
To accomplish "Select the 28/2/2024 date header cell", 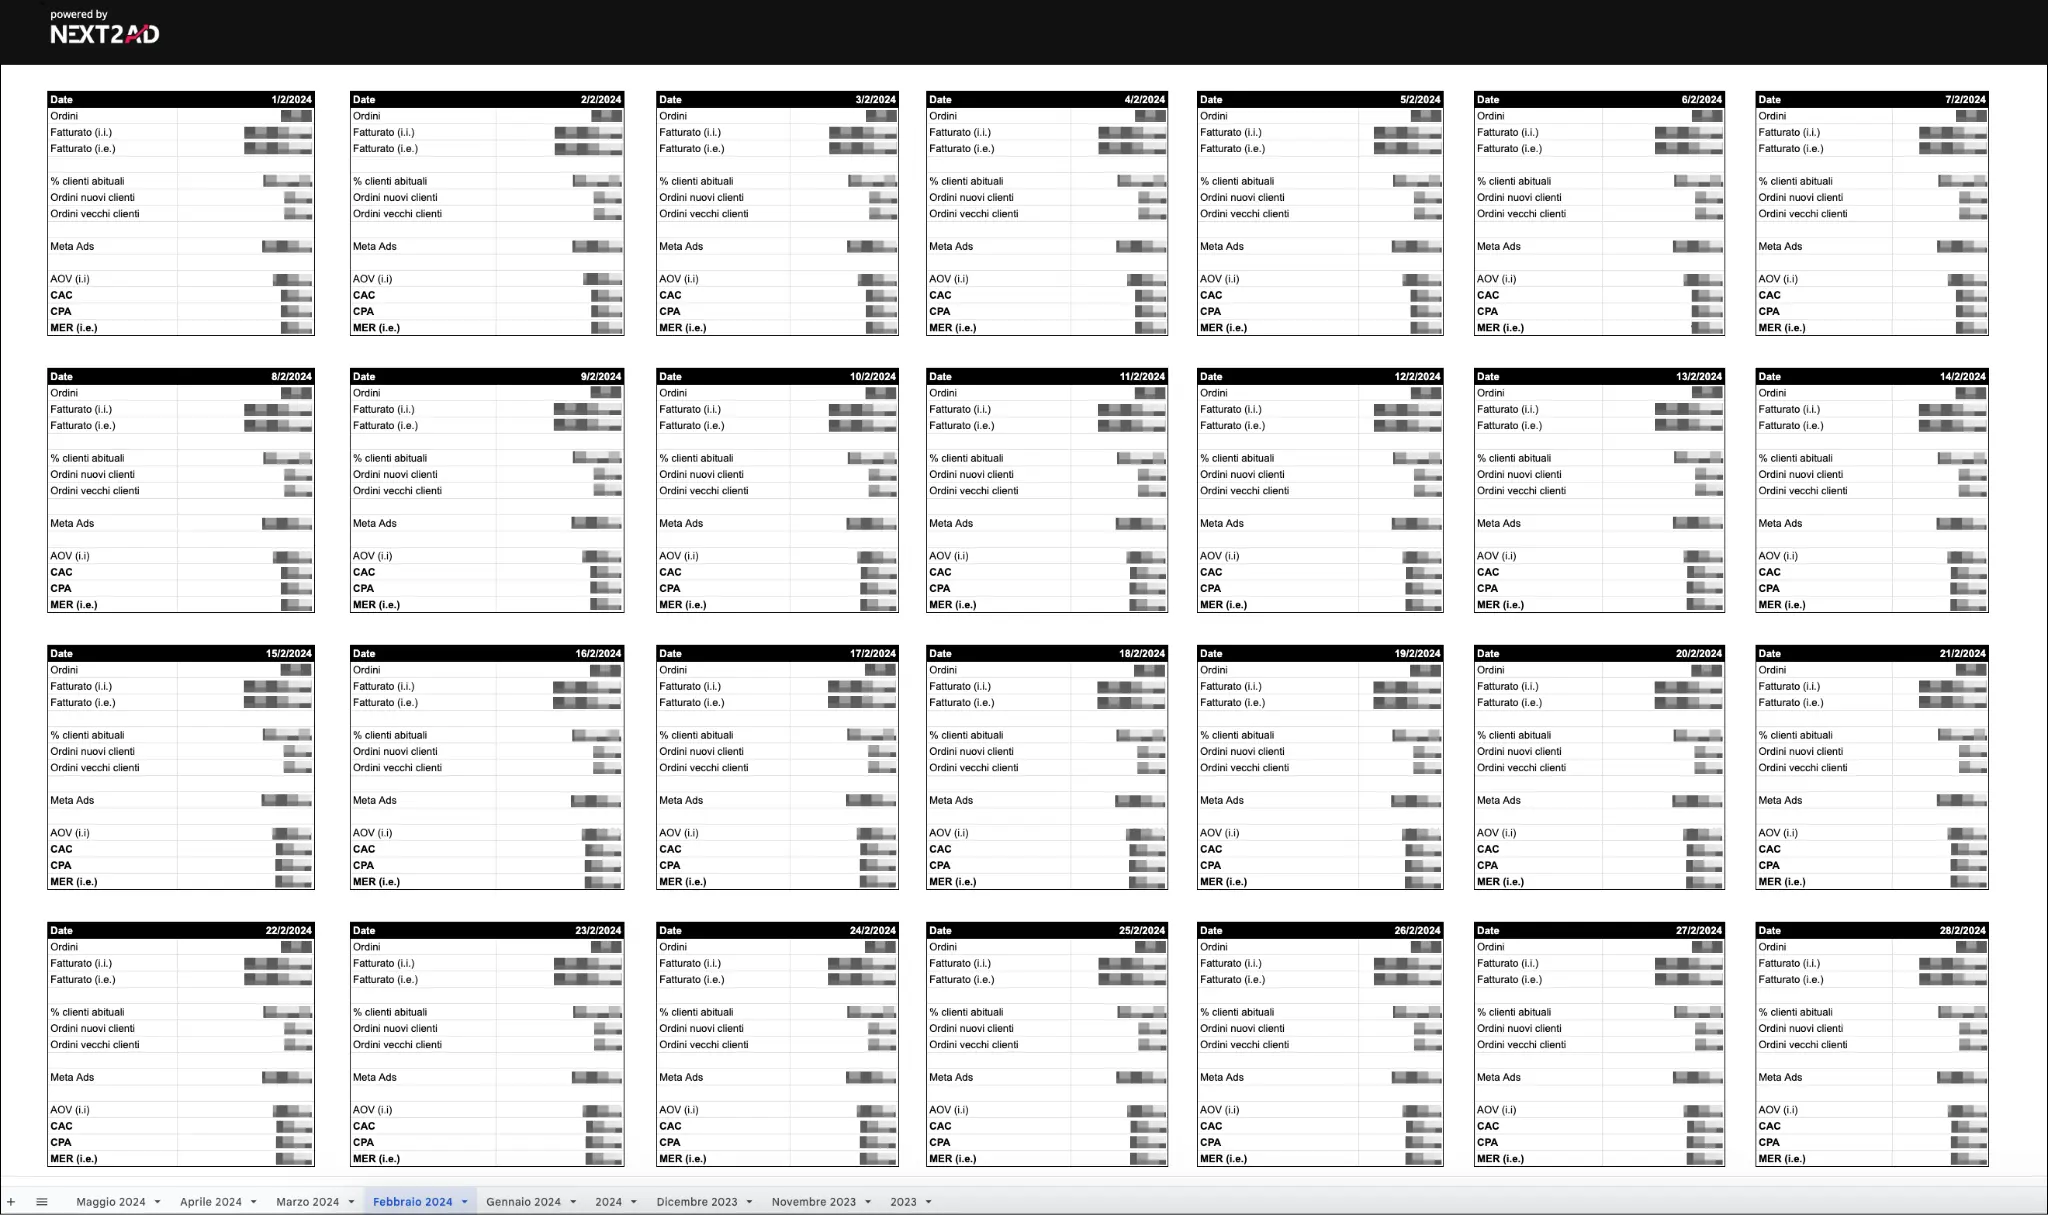I will [x=1962, y=931].
